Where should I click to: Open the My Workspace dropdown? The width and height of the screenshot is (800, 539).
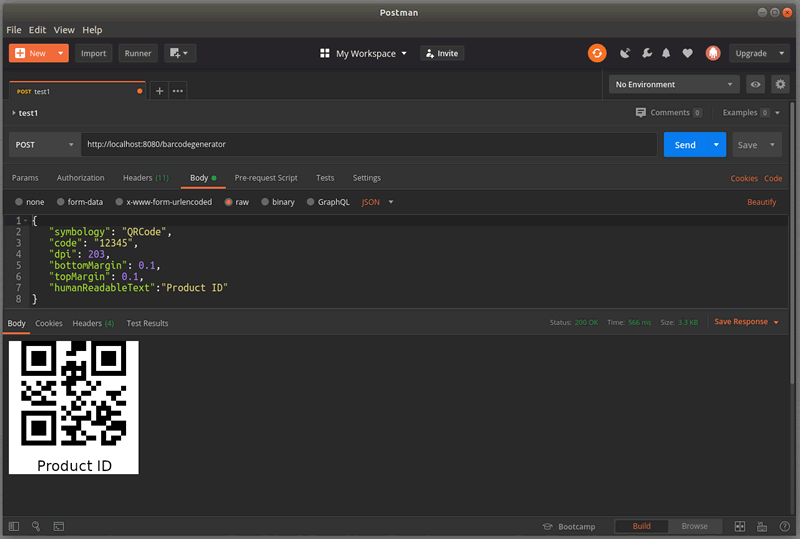pos(371,53)
